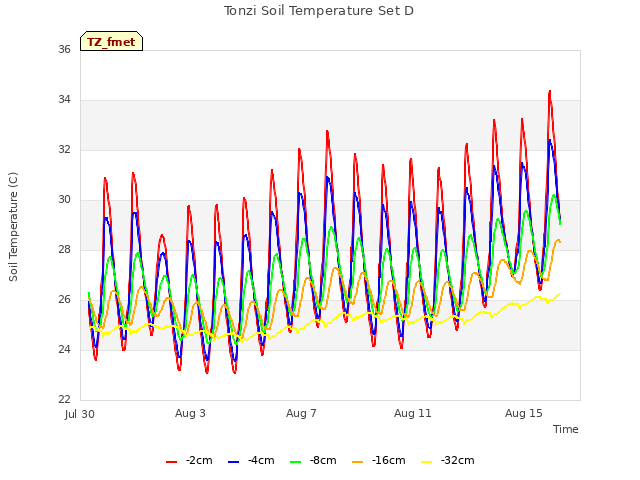Click the -8cm legend entry
This screenshot has height=480, width=640.
click(313, 460)
